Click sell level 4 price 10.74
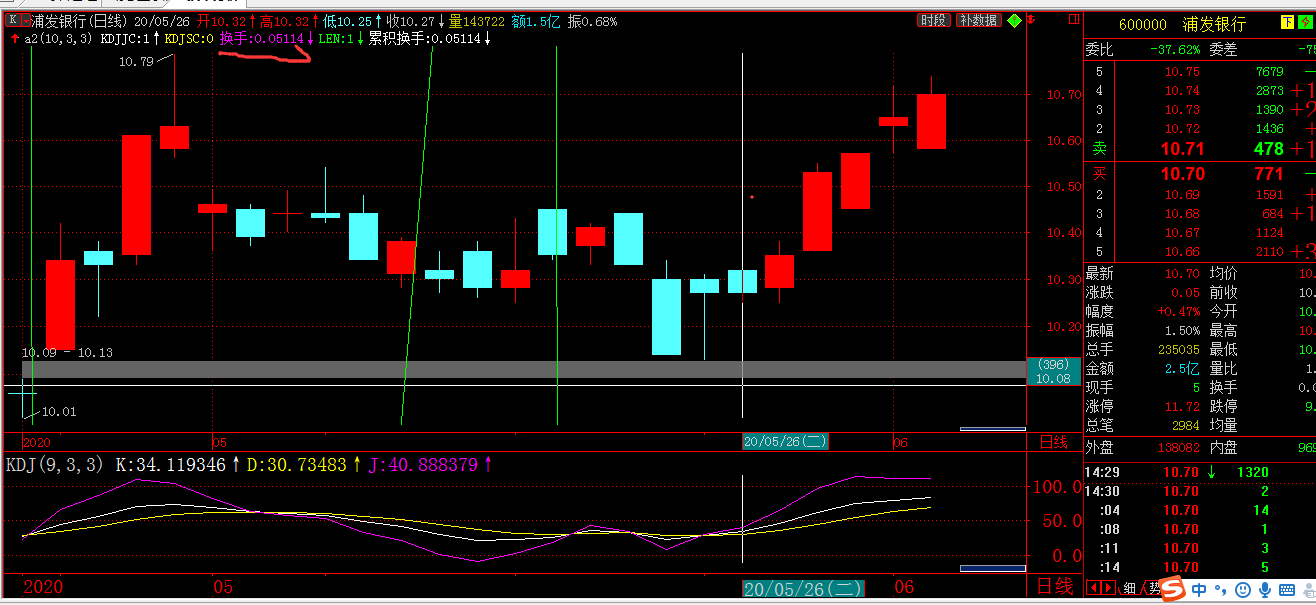This screenshot has height=605, width=1316. tap(1182, 91)
